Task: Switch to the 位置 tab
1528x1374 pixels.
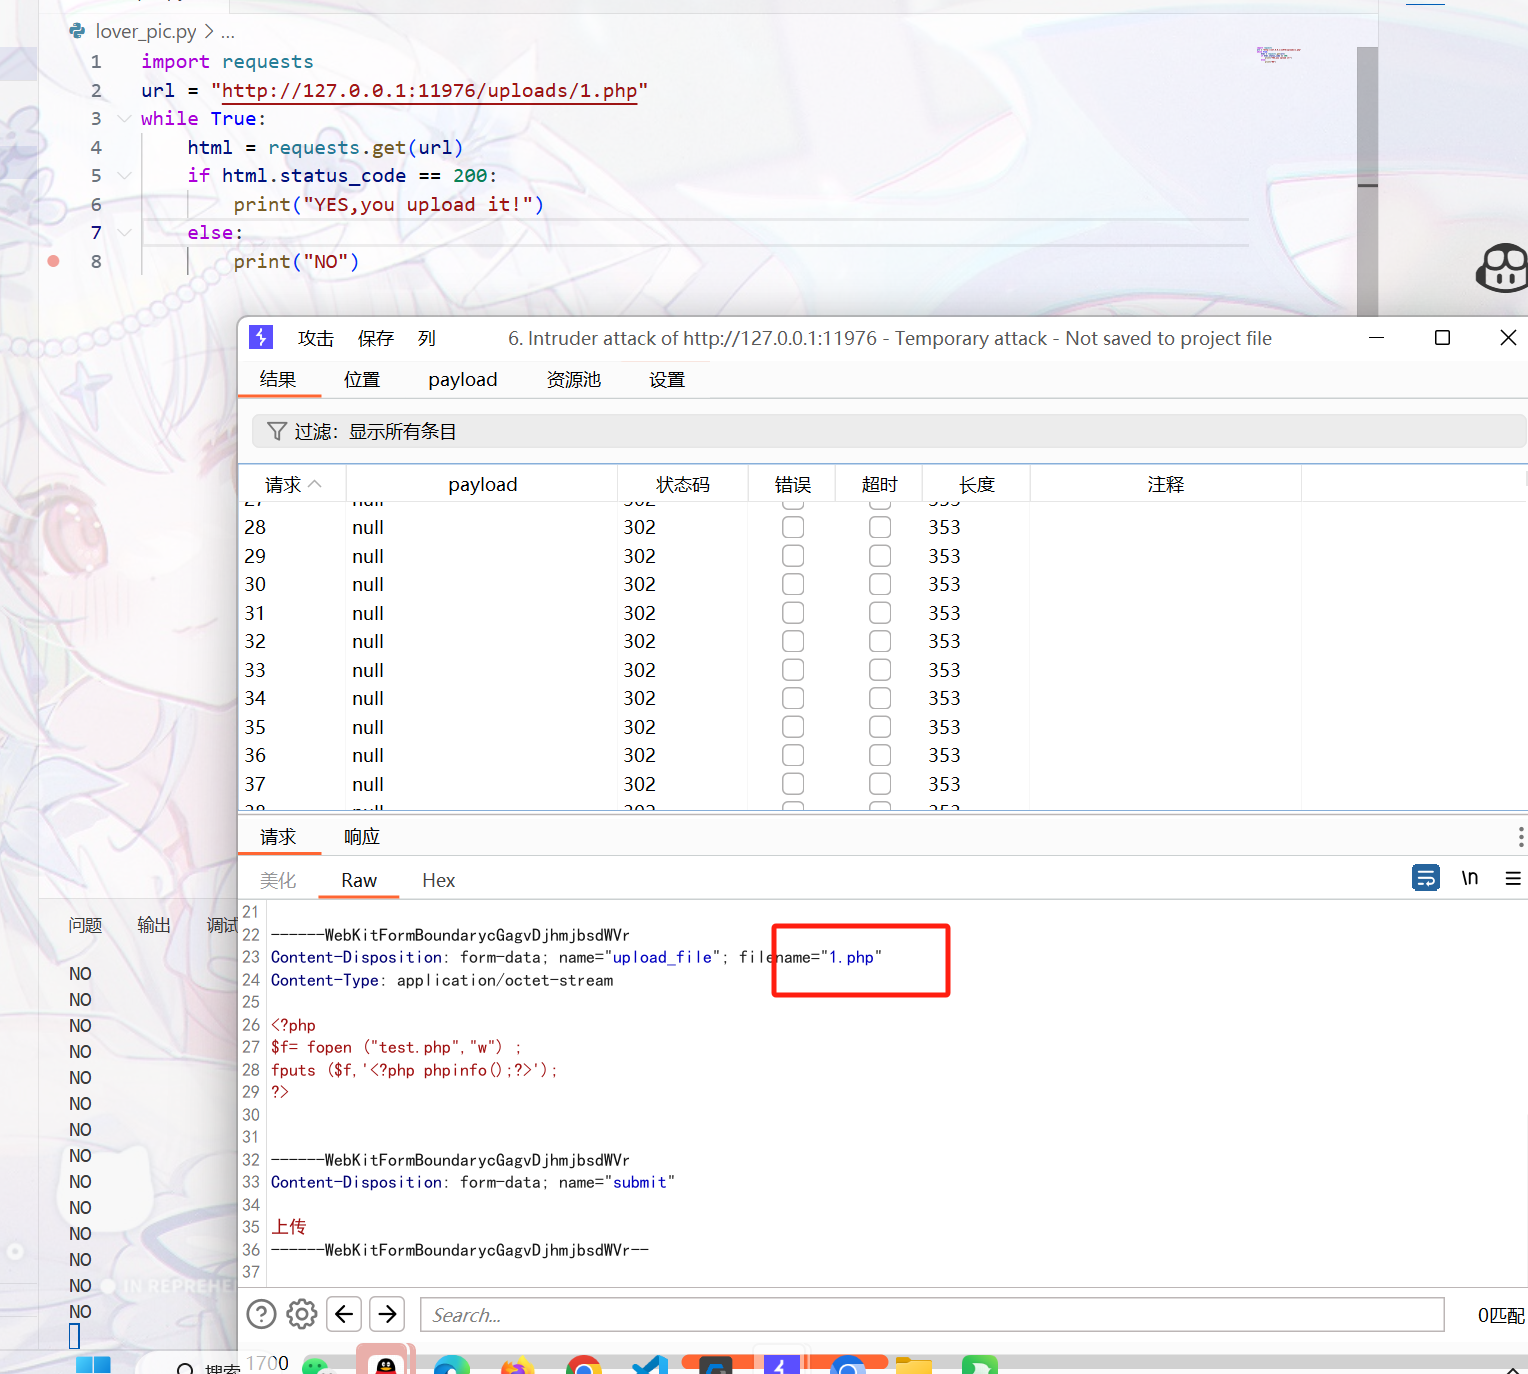Action: click(362, 379)
